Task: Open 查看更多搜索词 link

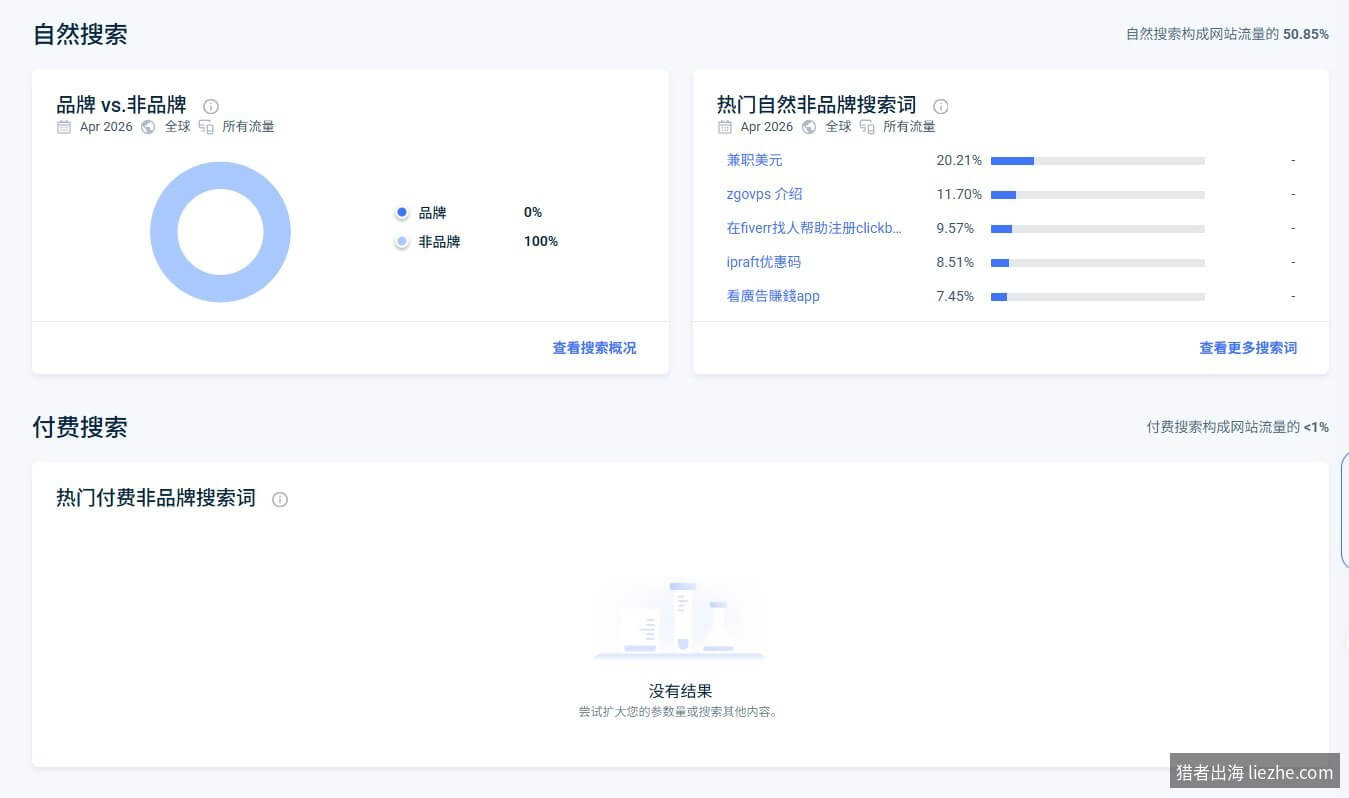Action: [1248, 348]
